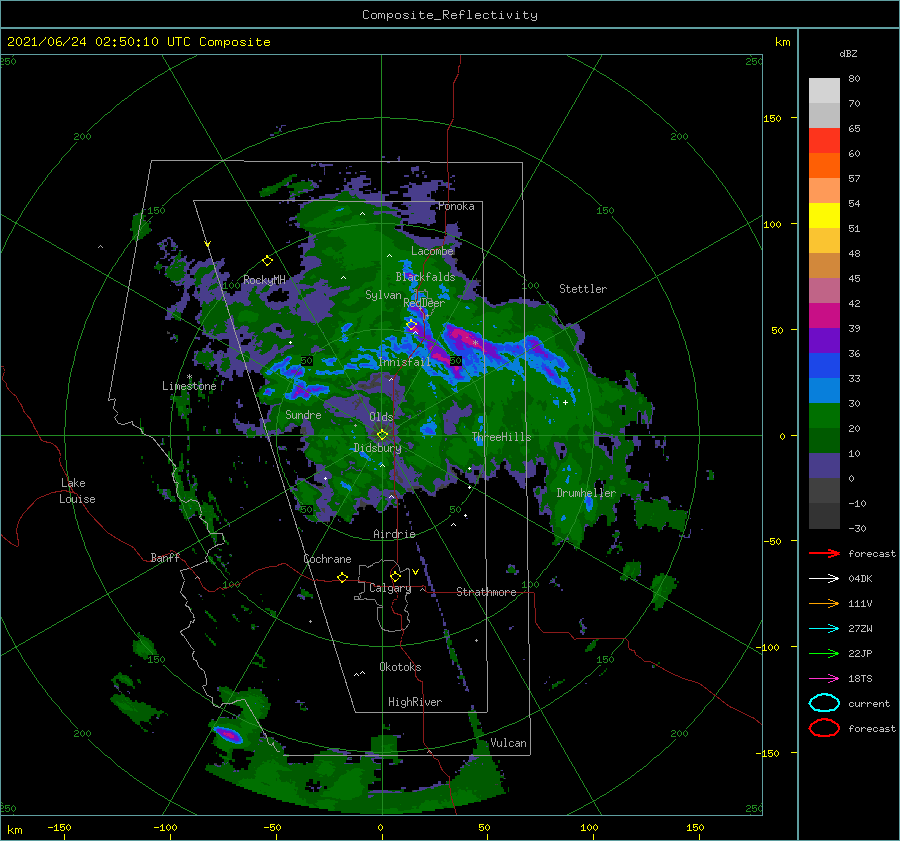Click the green 22JP arrow icon
This screenshot has width=900, height=841.
824,653
